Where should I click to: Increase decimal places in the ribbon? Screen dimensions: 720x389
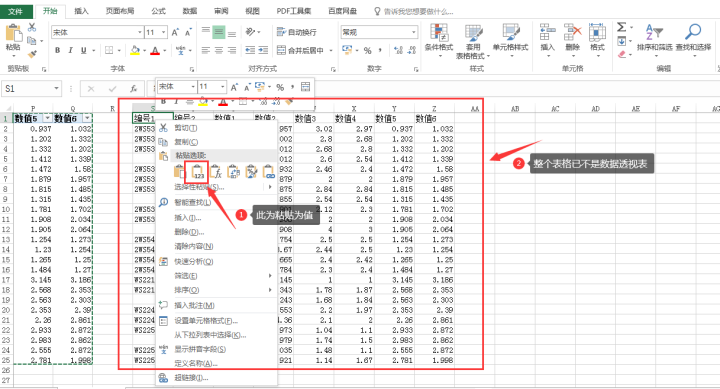[398, 51]
